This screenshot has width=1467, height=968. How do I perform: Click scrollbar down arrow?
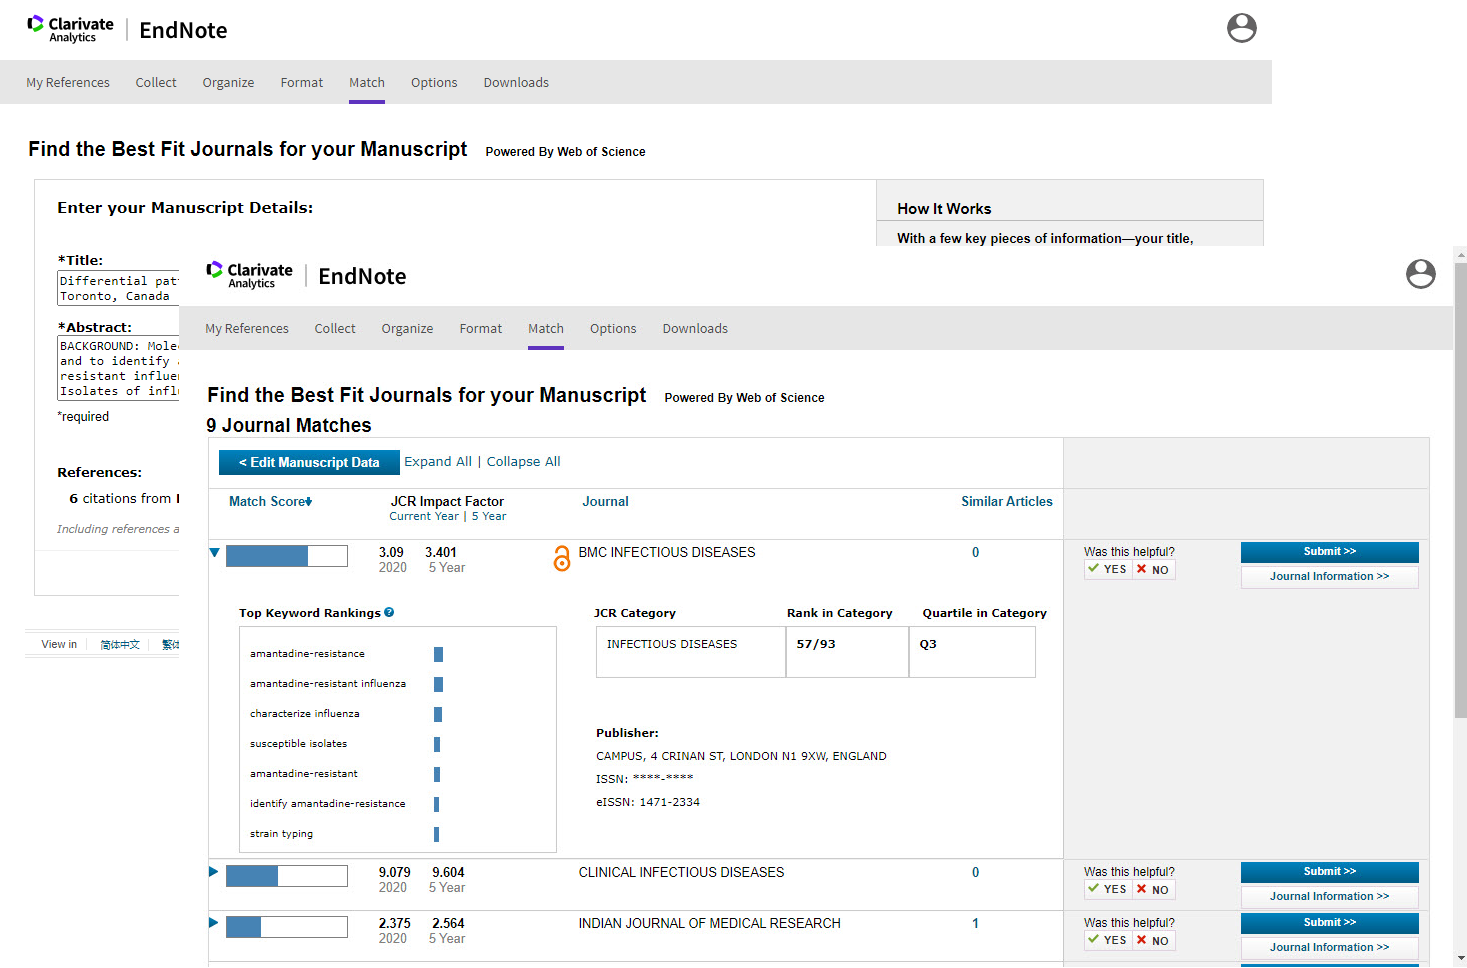click(x=1460, y=959)
